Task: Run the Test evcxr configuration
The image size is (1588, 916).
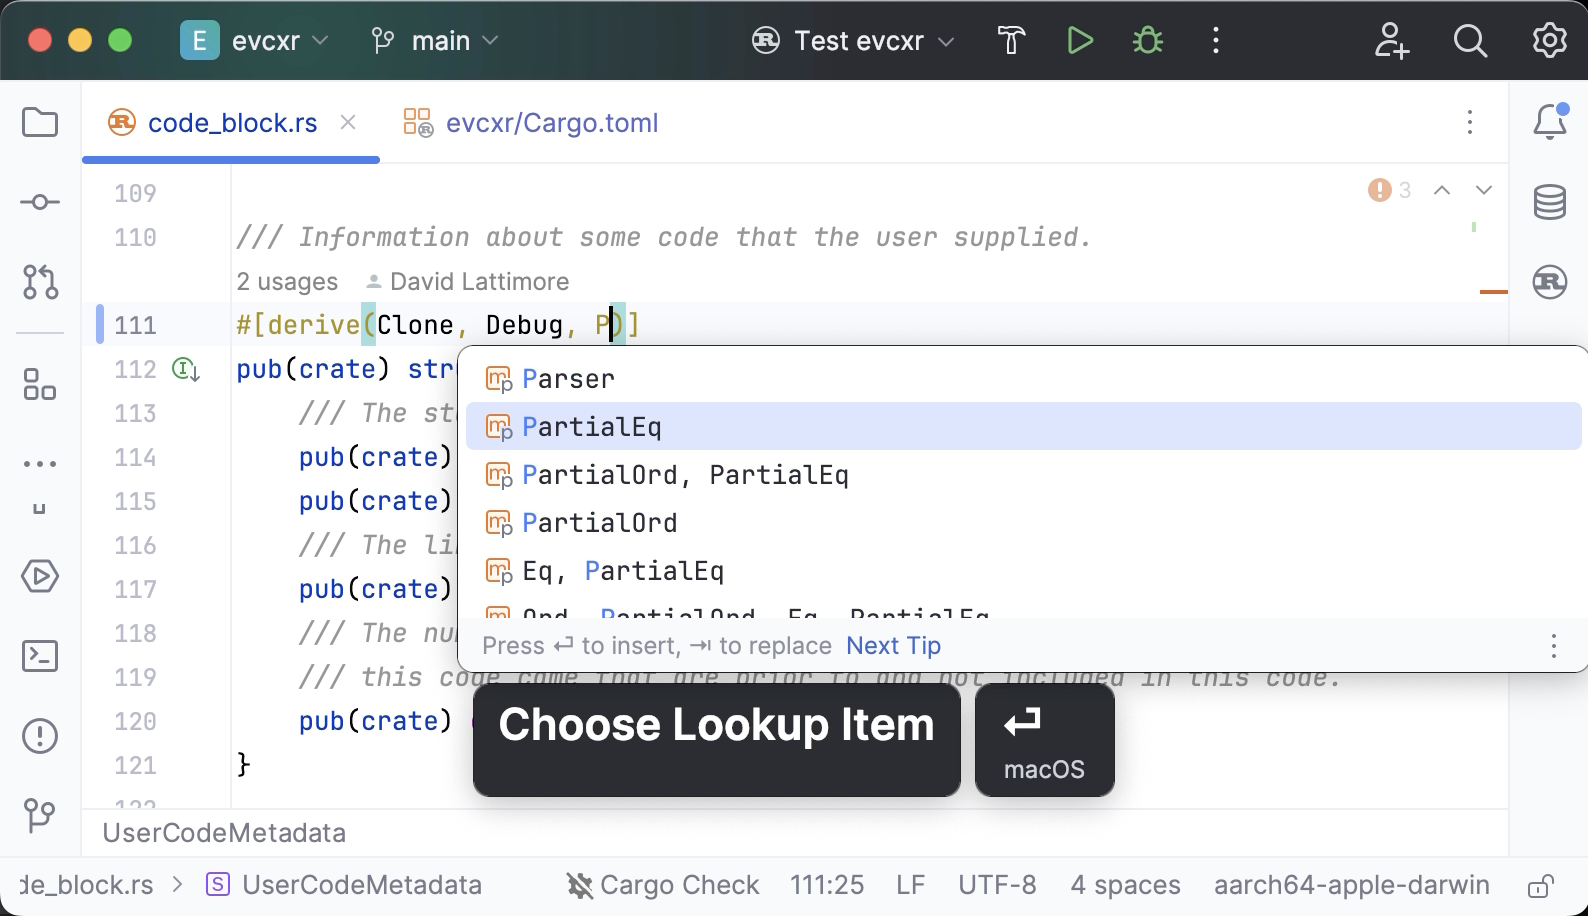Action: click(1079, 41)
